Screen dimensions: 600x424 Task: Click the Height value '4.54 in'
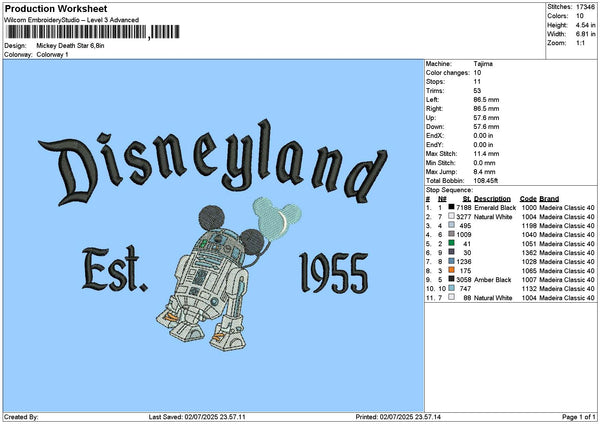[x=585, y=25]
